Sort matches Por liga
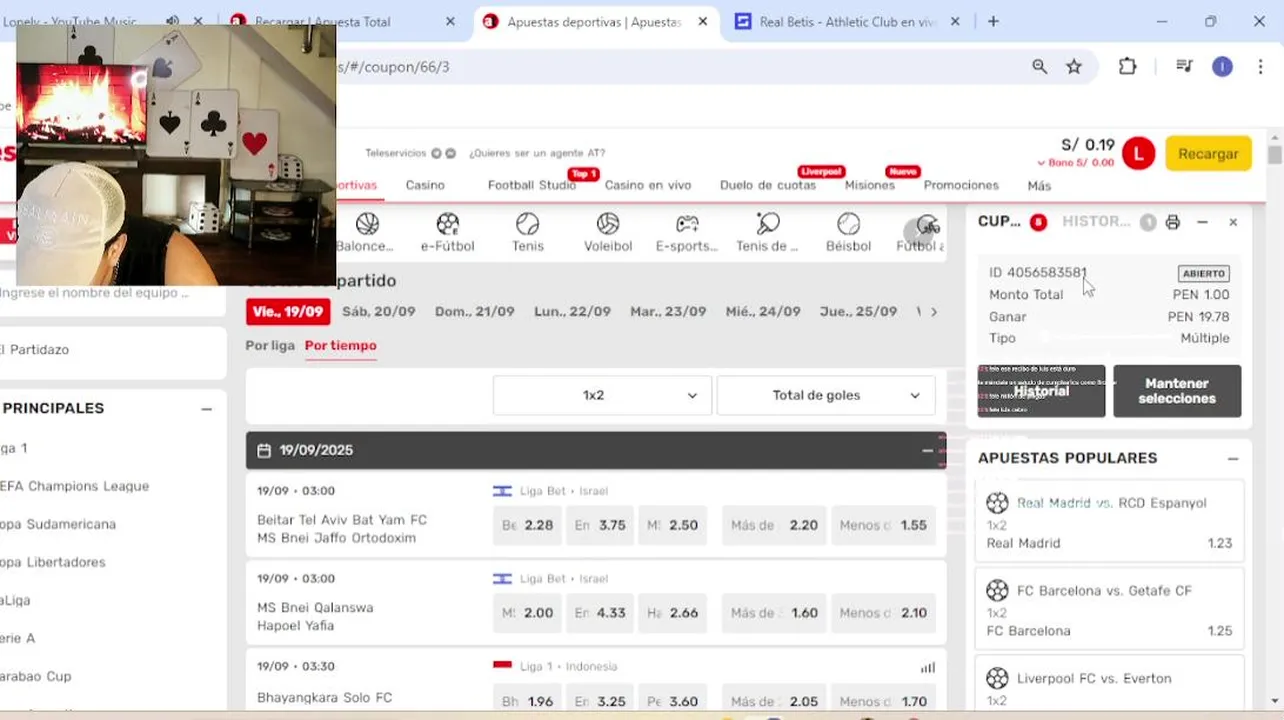 coord(270,345)
